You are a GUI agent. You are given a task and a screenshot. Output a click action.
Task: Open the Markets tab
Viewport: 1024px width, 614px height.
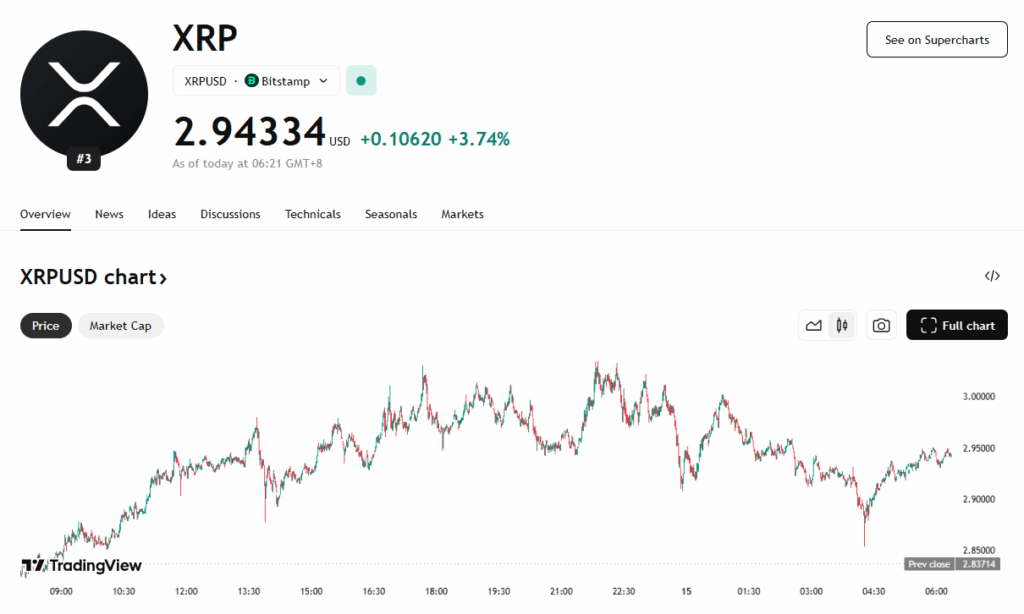462,214
